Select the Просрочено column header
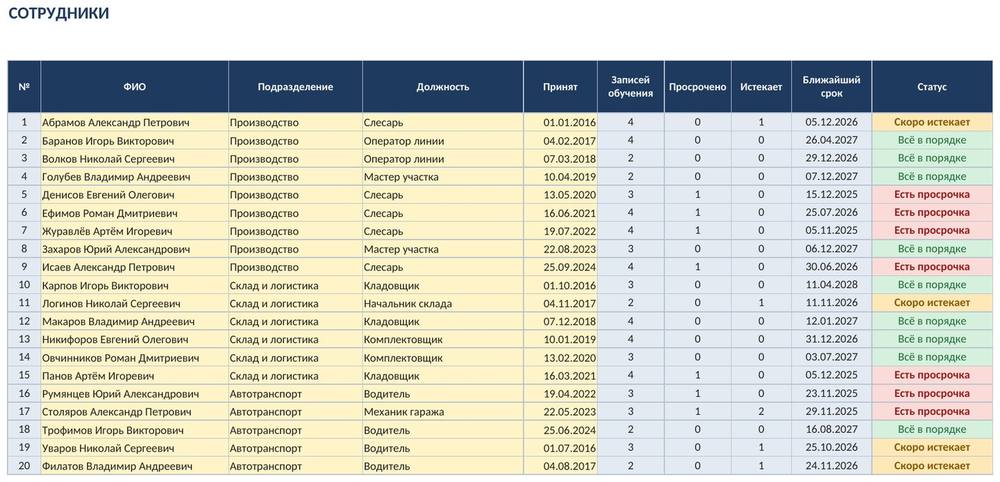This screenshot has width=1000, height=482. (698, 87)
